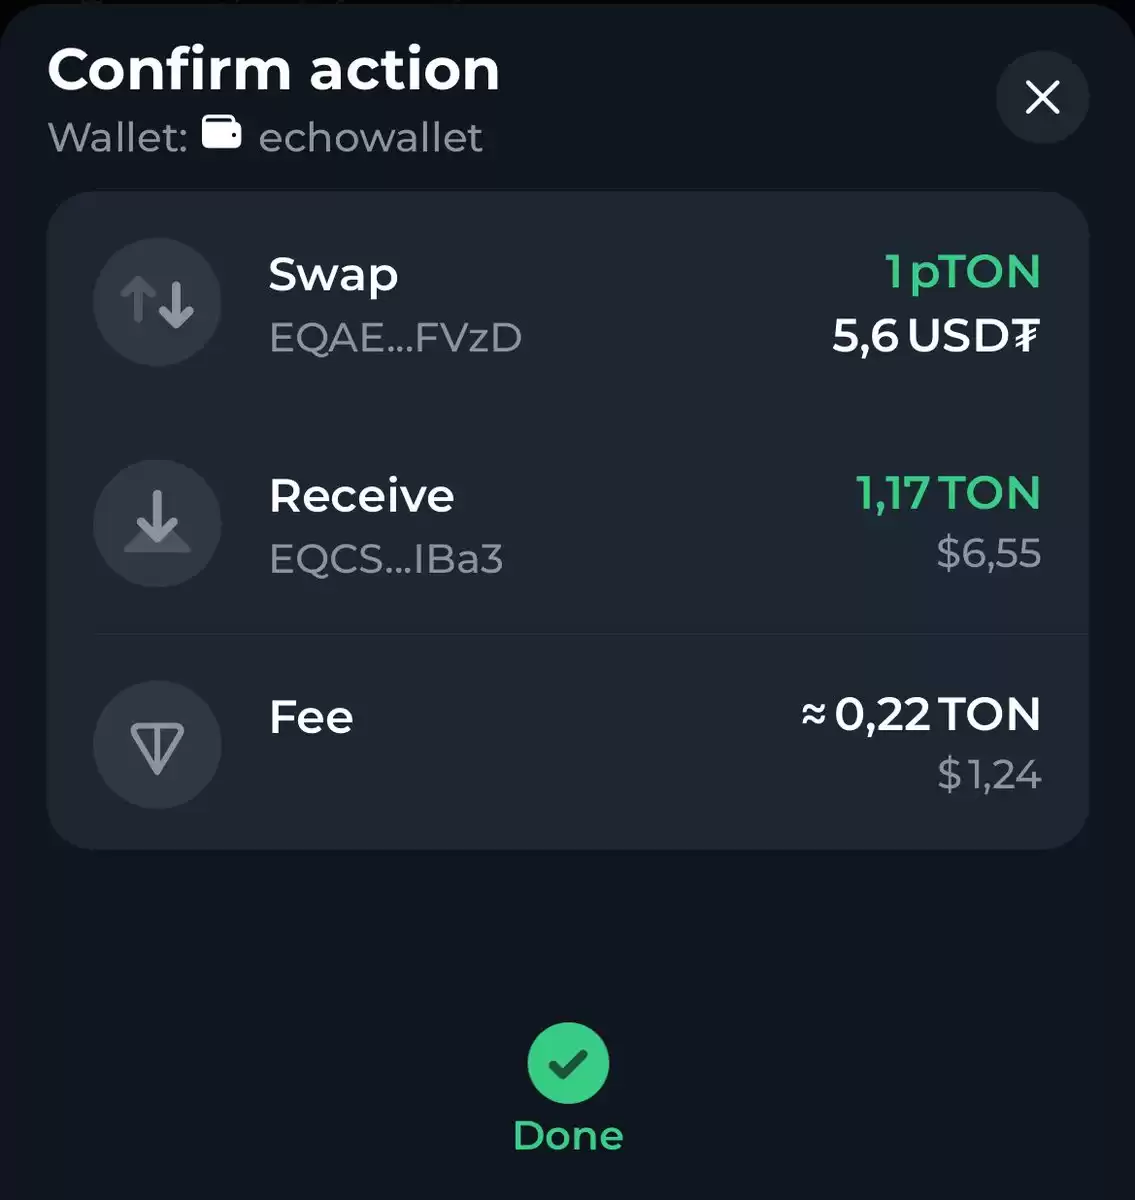This screenshot has width=1135, height=1200.
Task: Click the $1,24 fee value
Action: [x=989, y=775]
